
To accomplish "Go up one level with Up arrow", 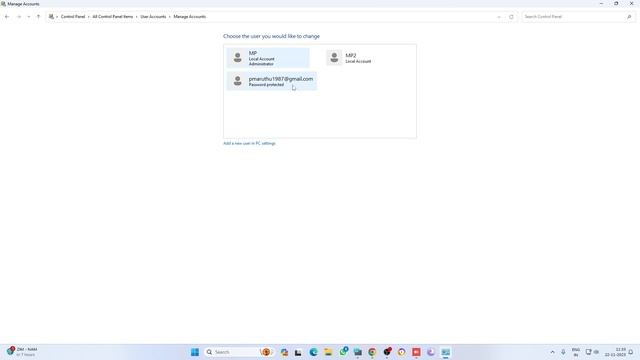I will 38,17.
